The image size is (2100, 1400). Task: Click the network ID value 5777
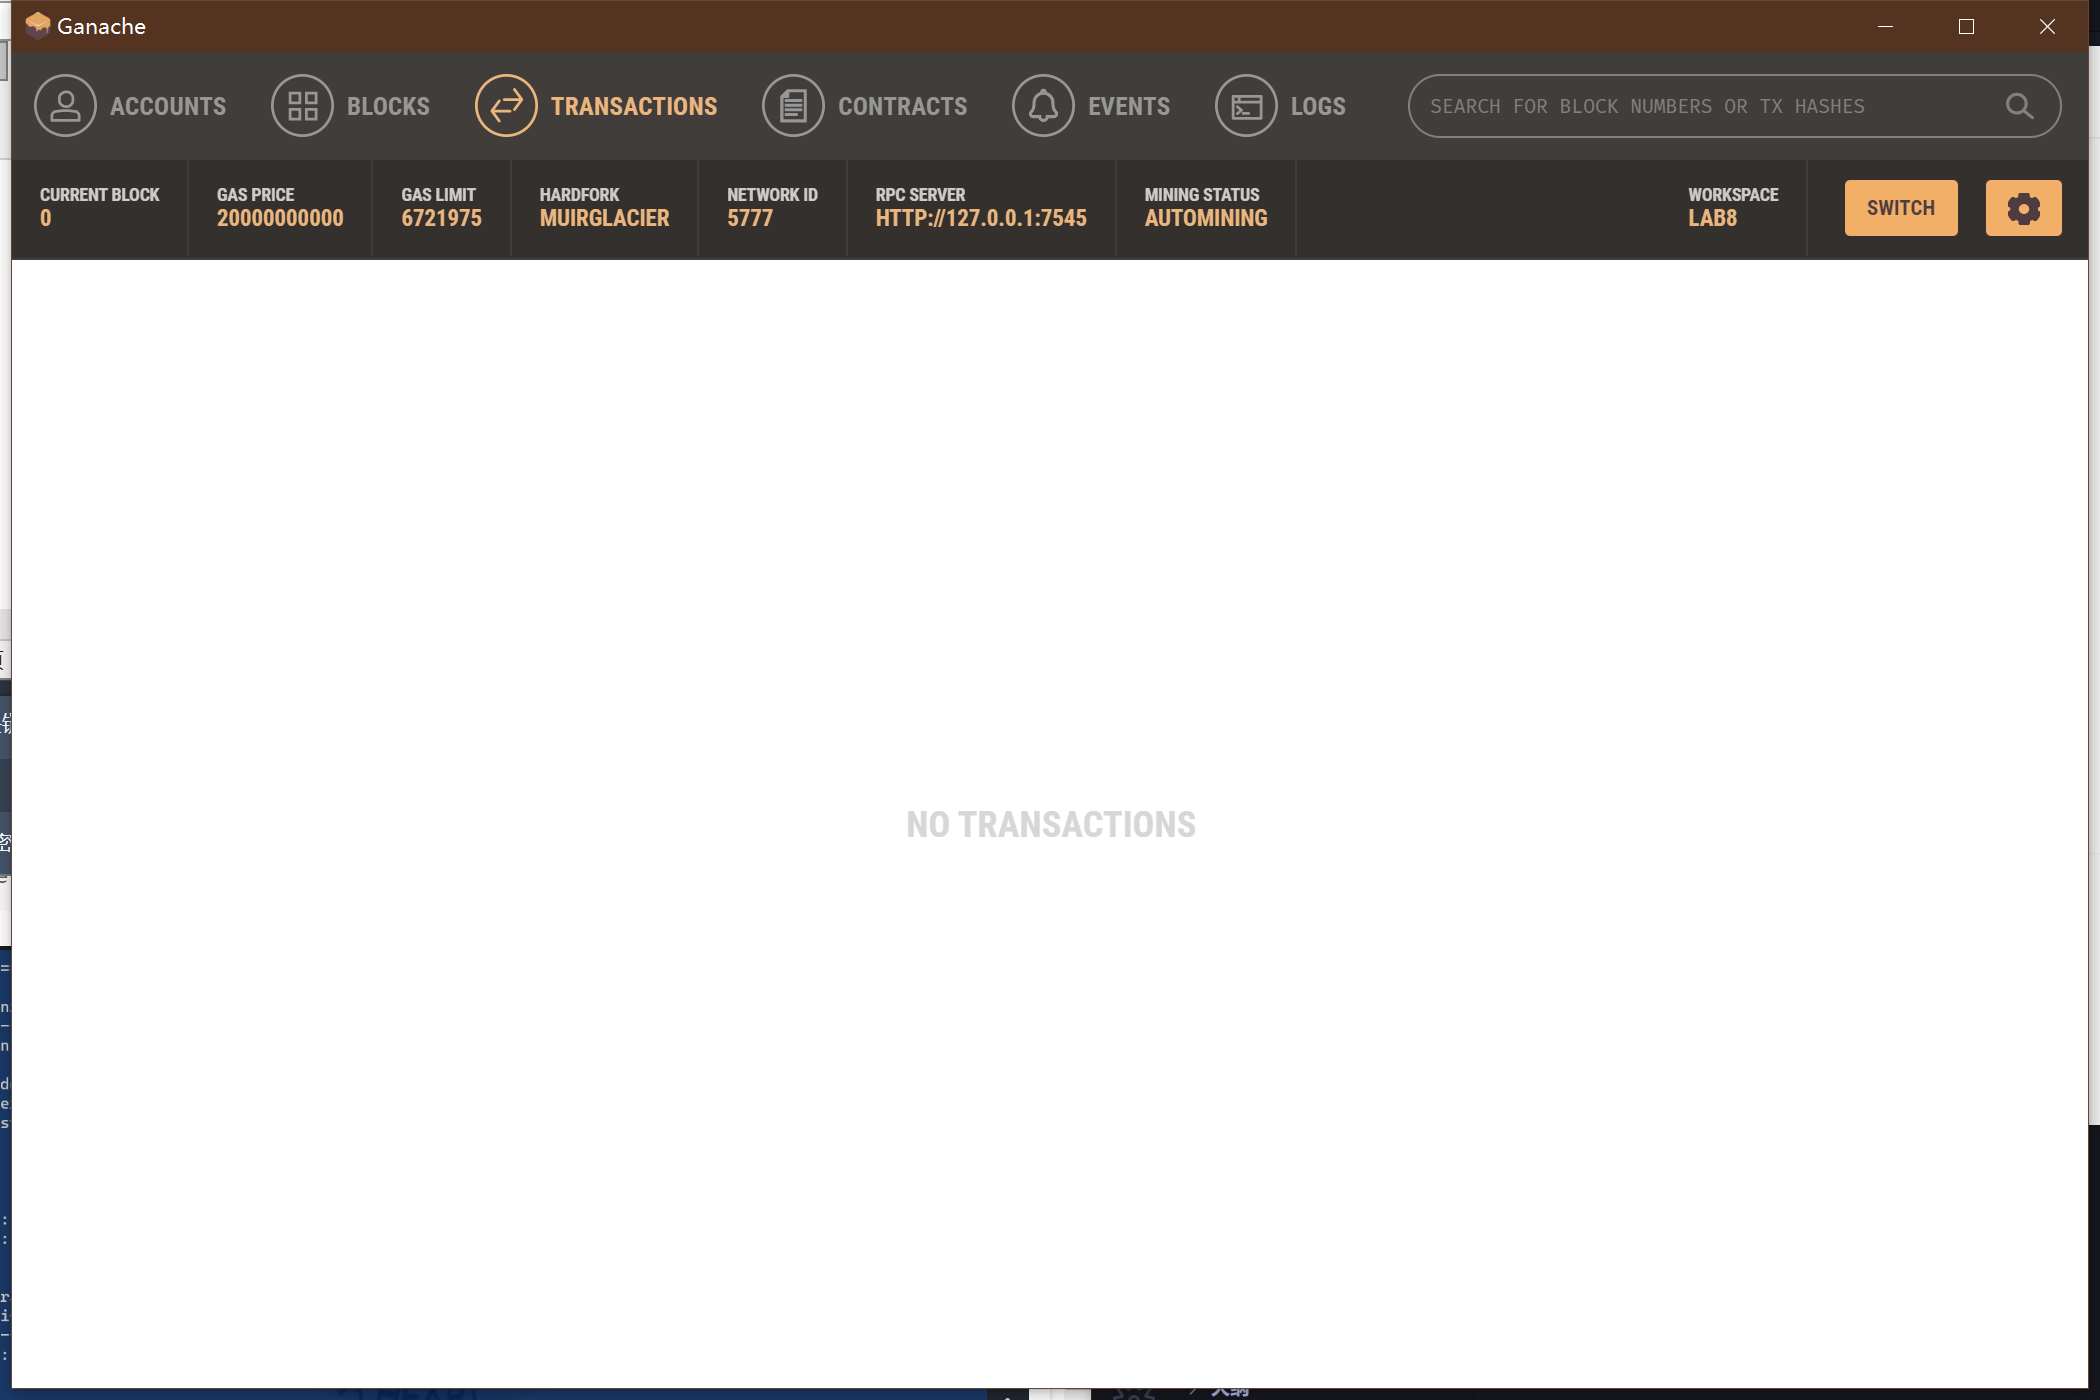750,218
